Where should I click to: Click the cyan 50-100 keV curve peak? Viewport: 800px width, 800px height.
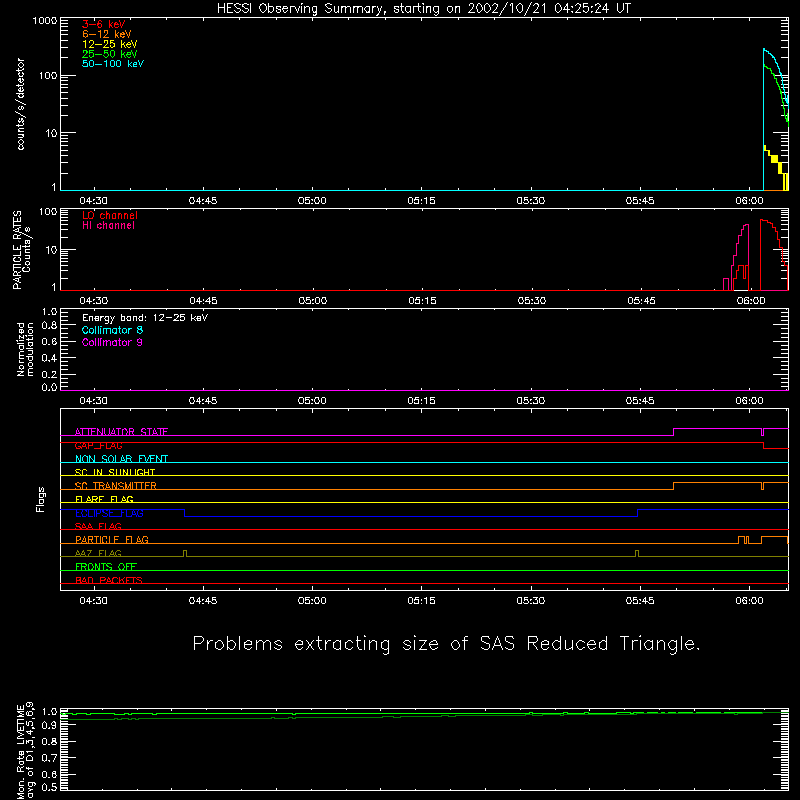click(764, 49)
